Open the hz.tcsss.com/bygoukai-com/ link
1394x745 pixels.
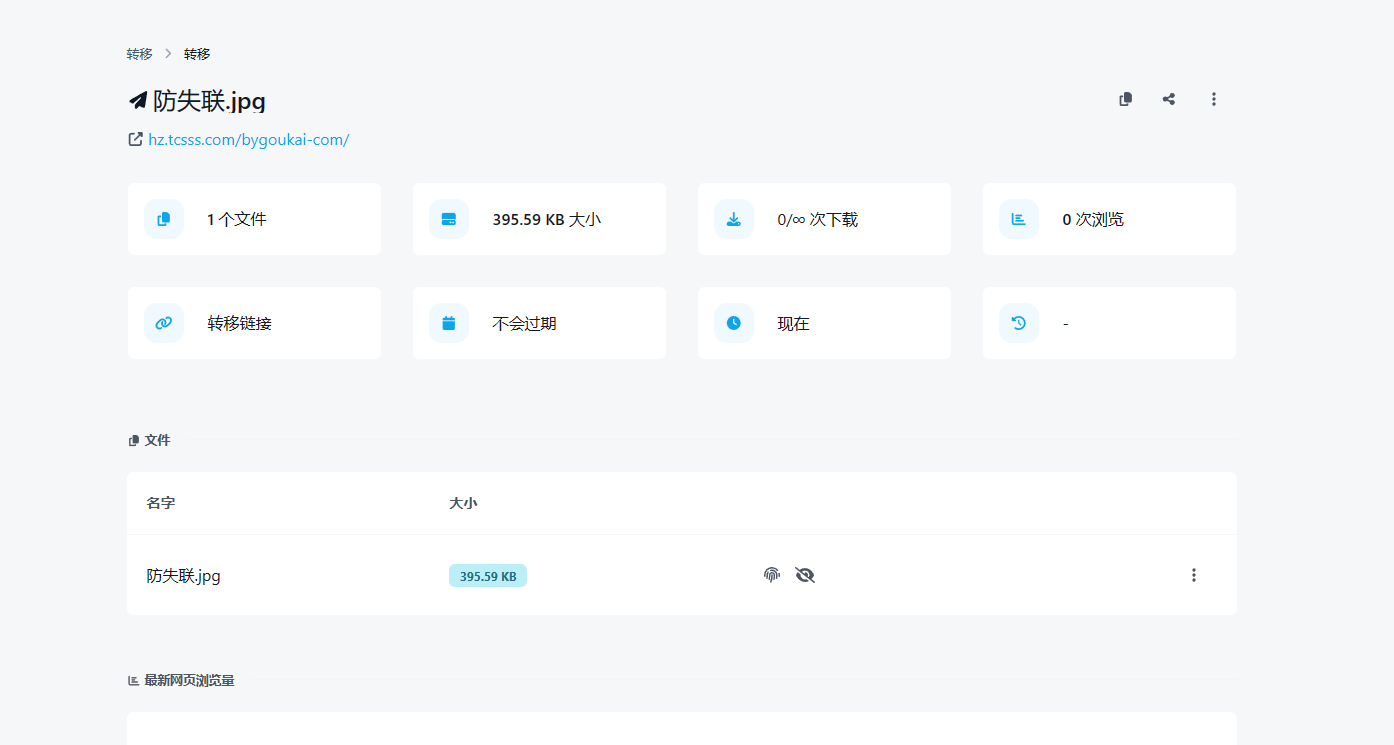248,140
